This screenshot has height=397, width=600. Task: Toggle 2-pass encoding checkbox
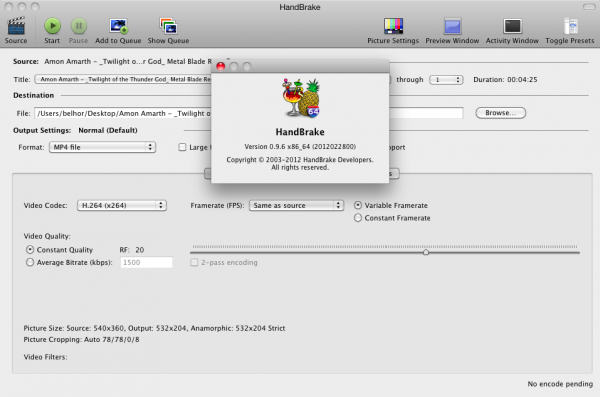(x=194, y=262)
